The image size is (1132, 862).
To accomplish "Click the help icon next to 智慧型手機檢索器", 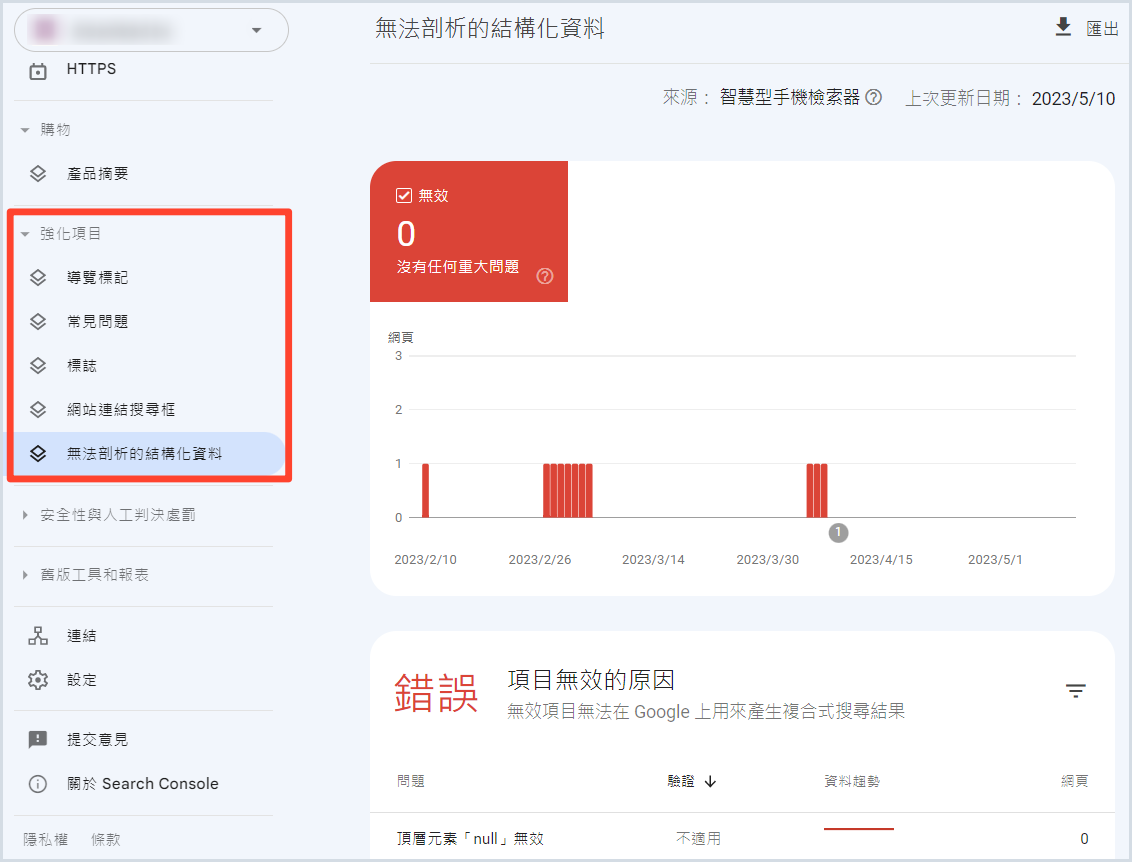I will (874, 98).
